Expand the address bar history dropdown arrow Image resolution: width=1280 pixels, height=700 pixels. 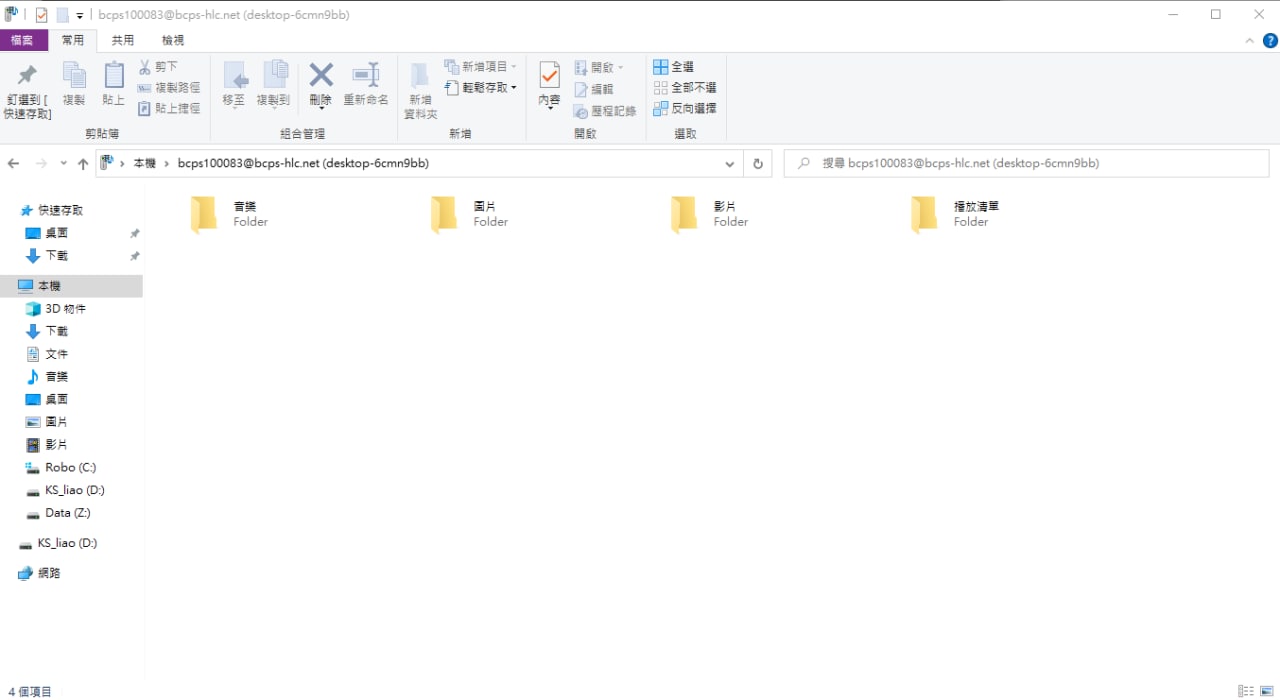click(730, 164)
